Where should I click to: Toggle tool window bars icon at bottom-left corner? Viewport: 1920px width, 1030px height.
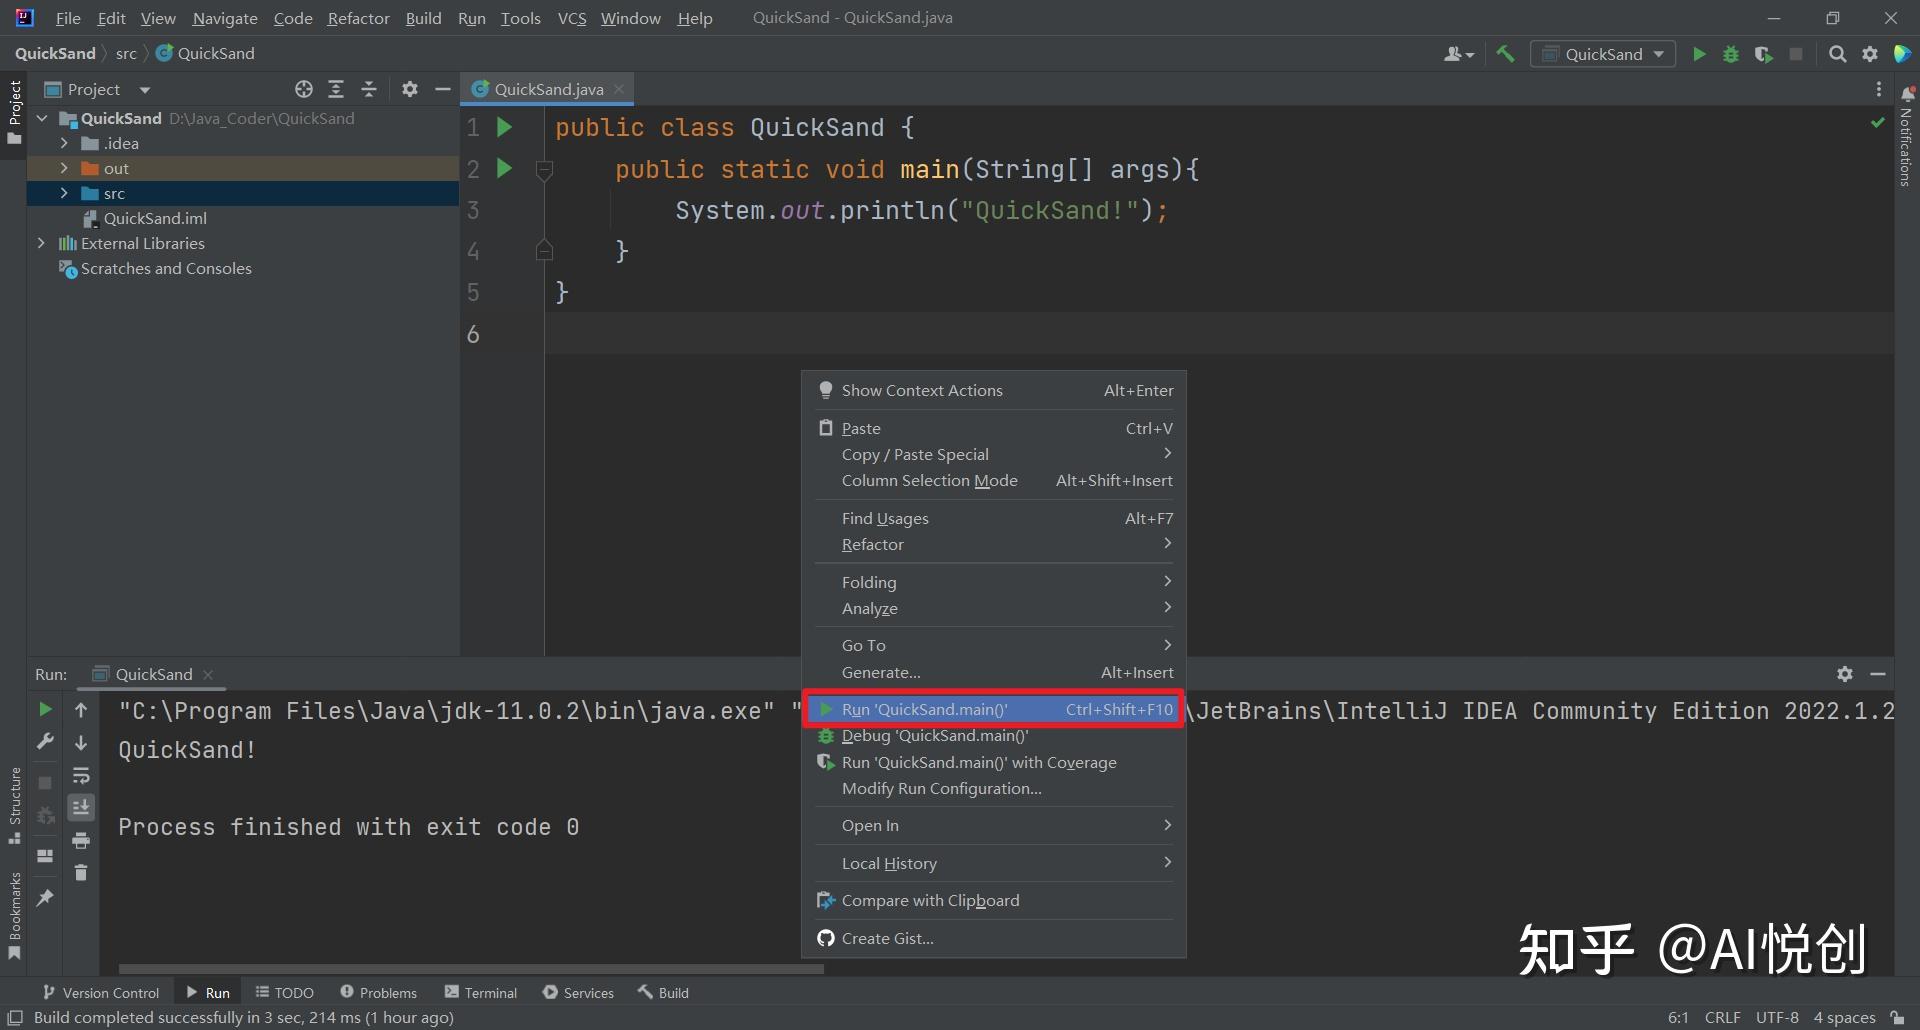pyautogui.click(x=15, y=1017)
